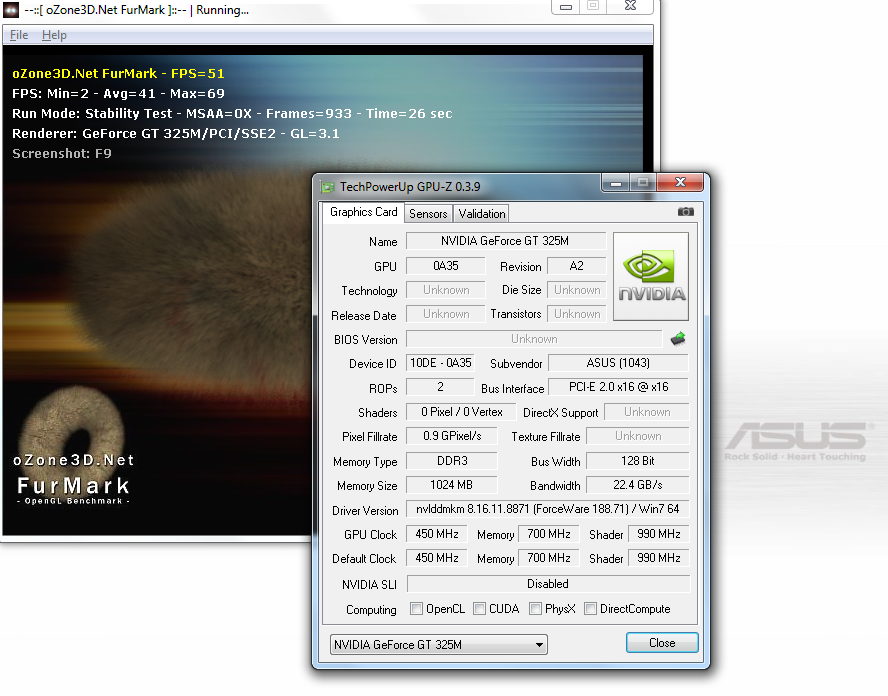Switch to the Validation tab
Image resolution: width=888 pixels, height=696 pixels.
point(481,214)
